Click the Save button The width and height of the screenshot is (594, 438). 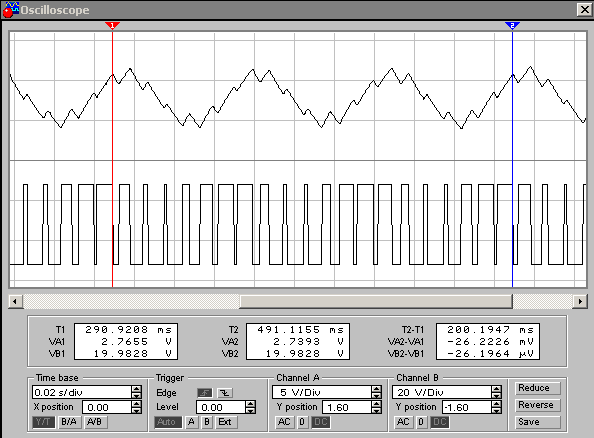click(x=537, y=422)
